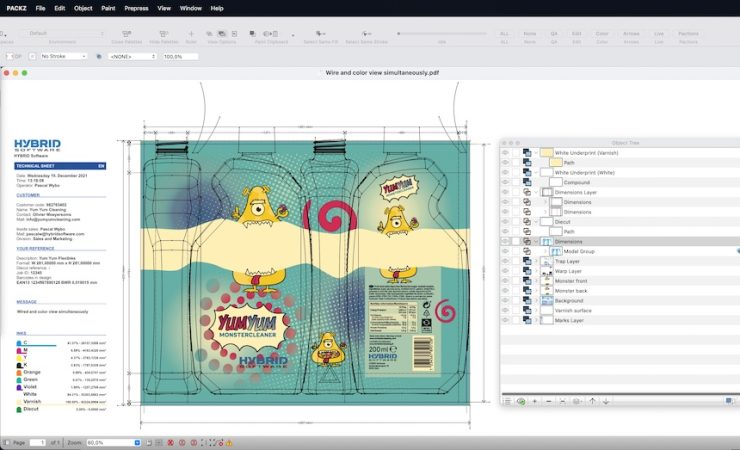Viewport: 740px width, 450px height.
Task: Click the green eye icon in Object Tree footer
Action: 521,401
